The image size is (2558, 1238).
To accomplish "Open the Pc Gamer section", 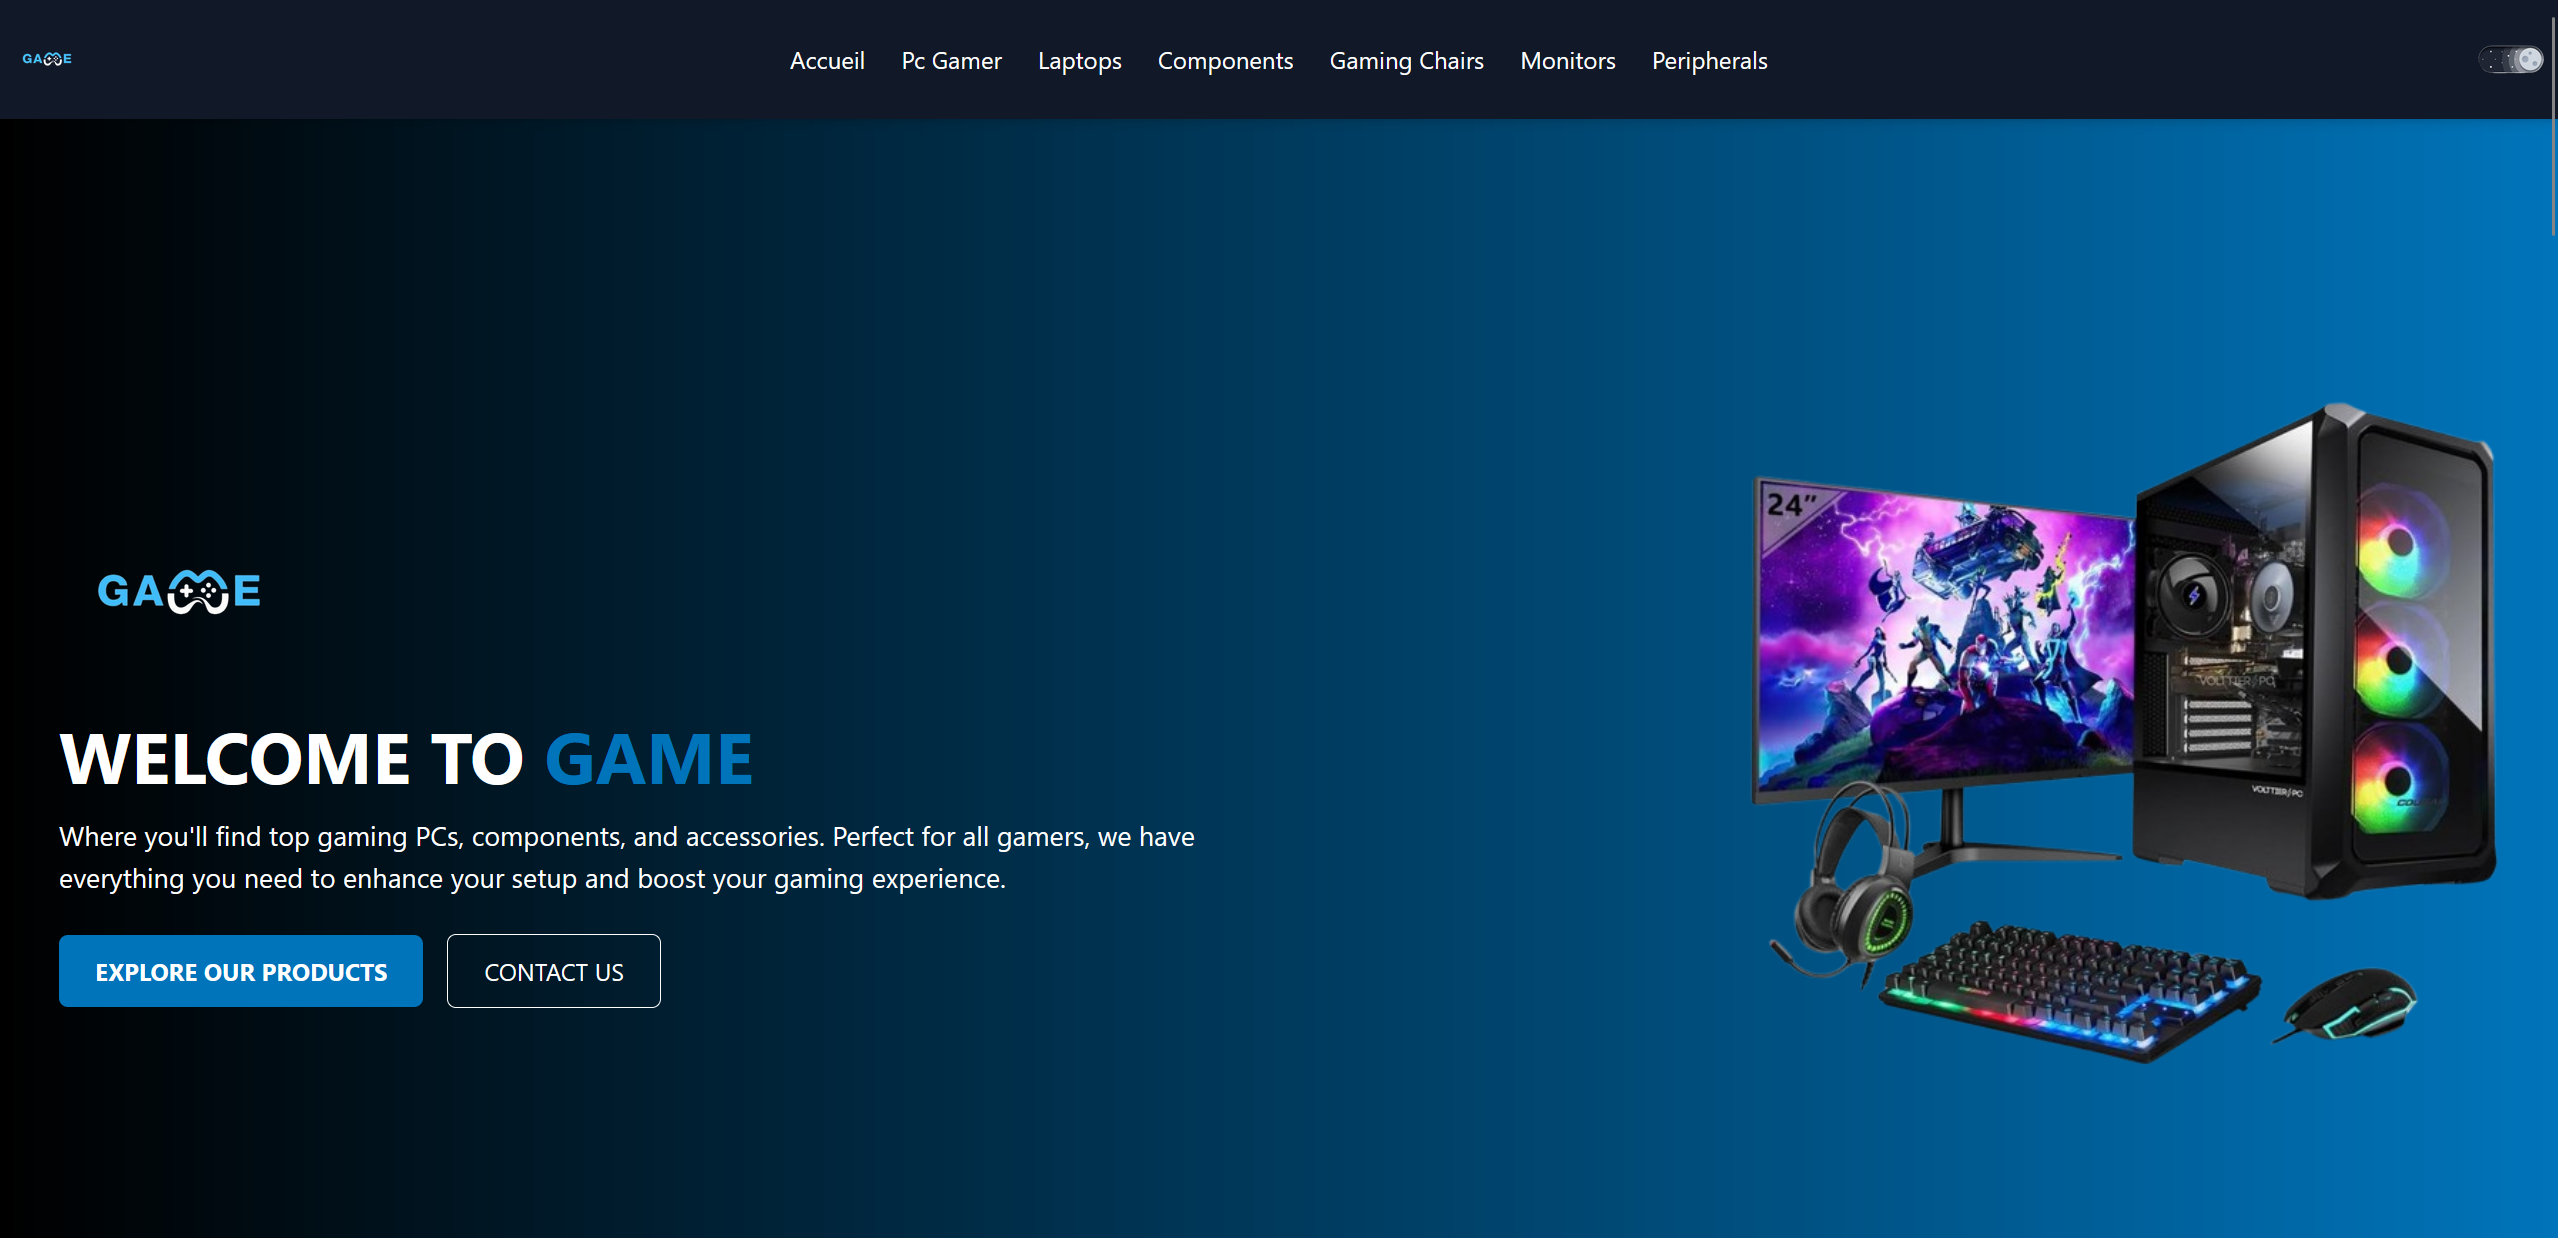I will [x=950, y=60].
